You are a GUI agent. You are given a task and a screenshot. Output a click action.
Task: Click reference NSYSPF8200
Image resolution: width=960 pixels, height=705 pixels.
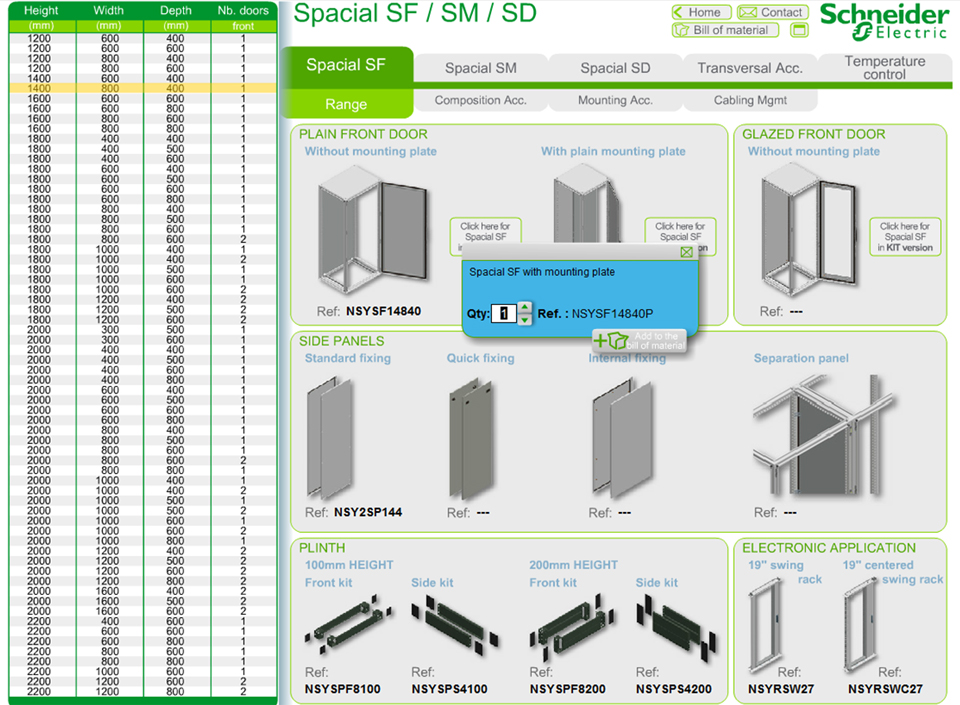[568, 689]
